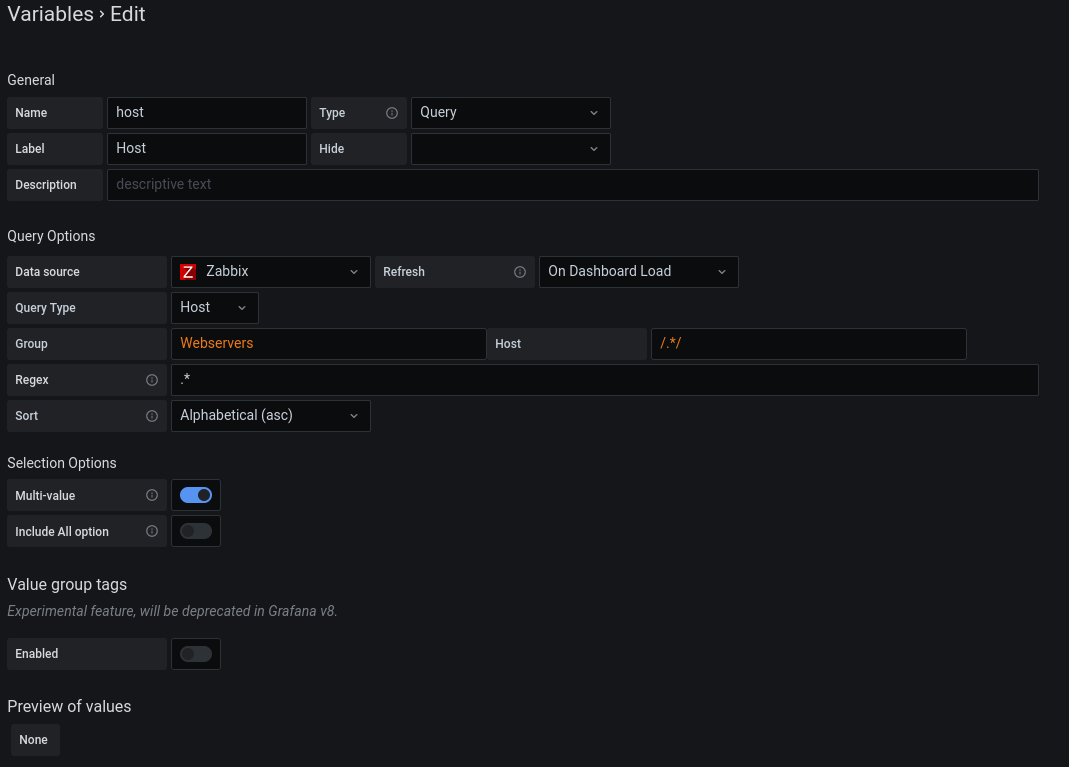Viewport: 1069px width, 767px height.
Task: Click the Refresh field info icon
Action: [520, 271]
